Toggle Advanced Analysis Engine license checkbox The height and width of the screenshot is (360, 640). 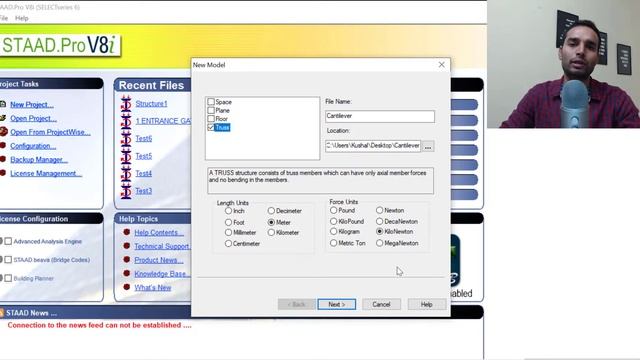(8, 241)
